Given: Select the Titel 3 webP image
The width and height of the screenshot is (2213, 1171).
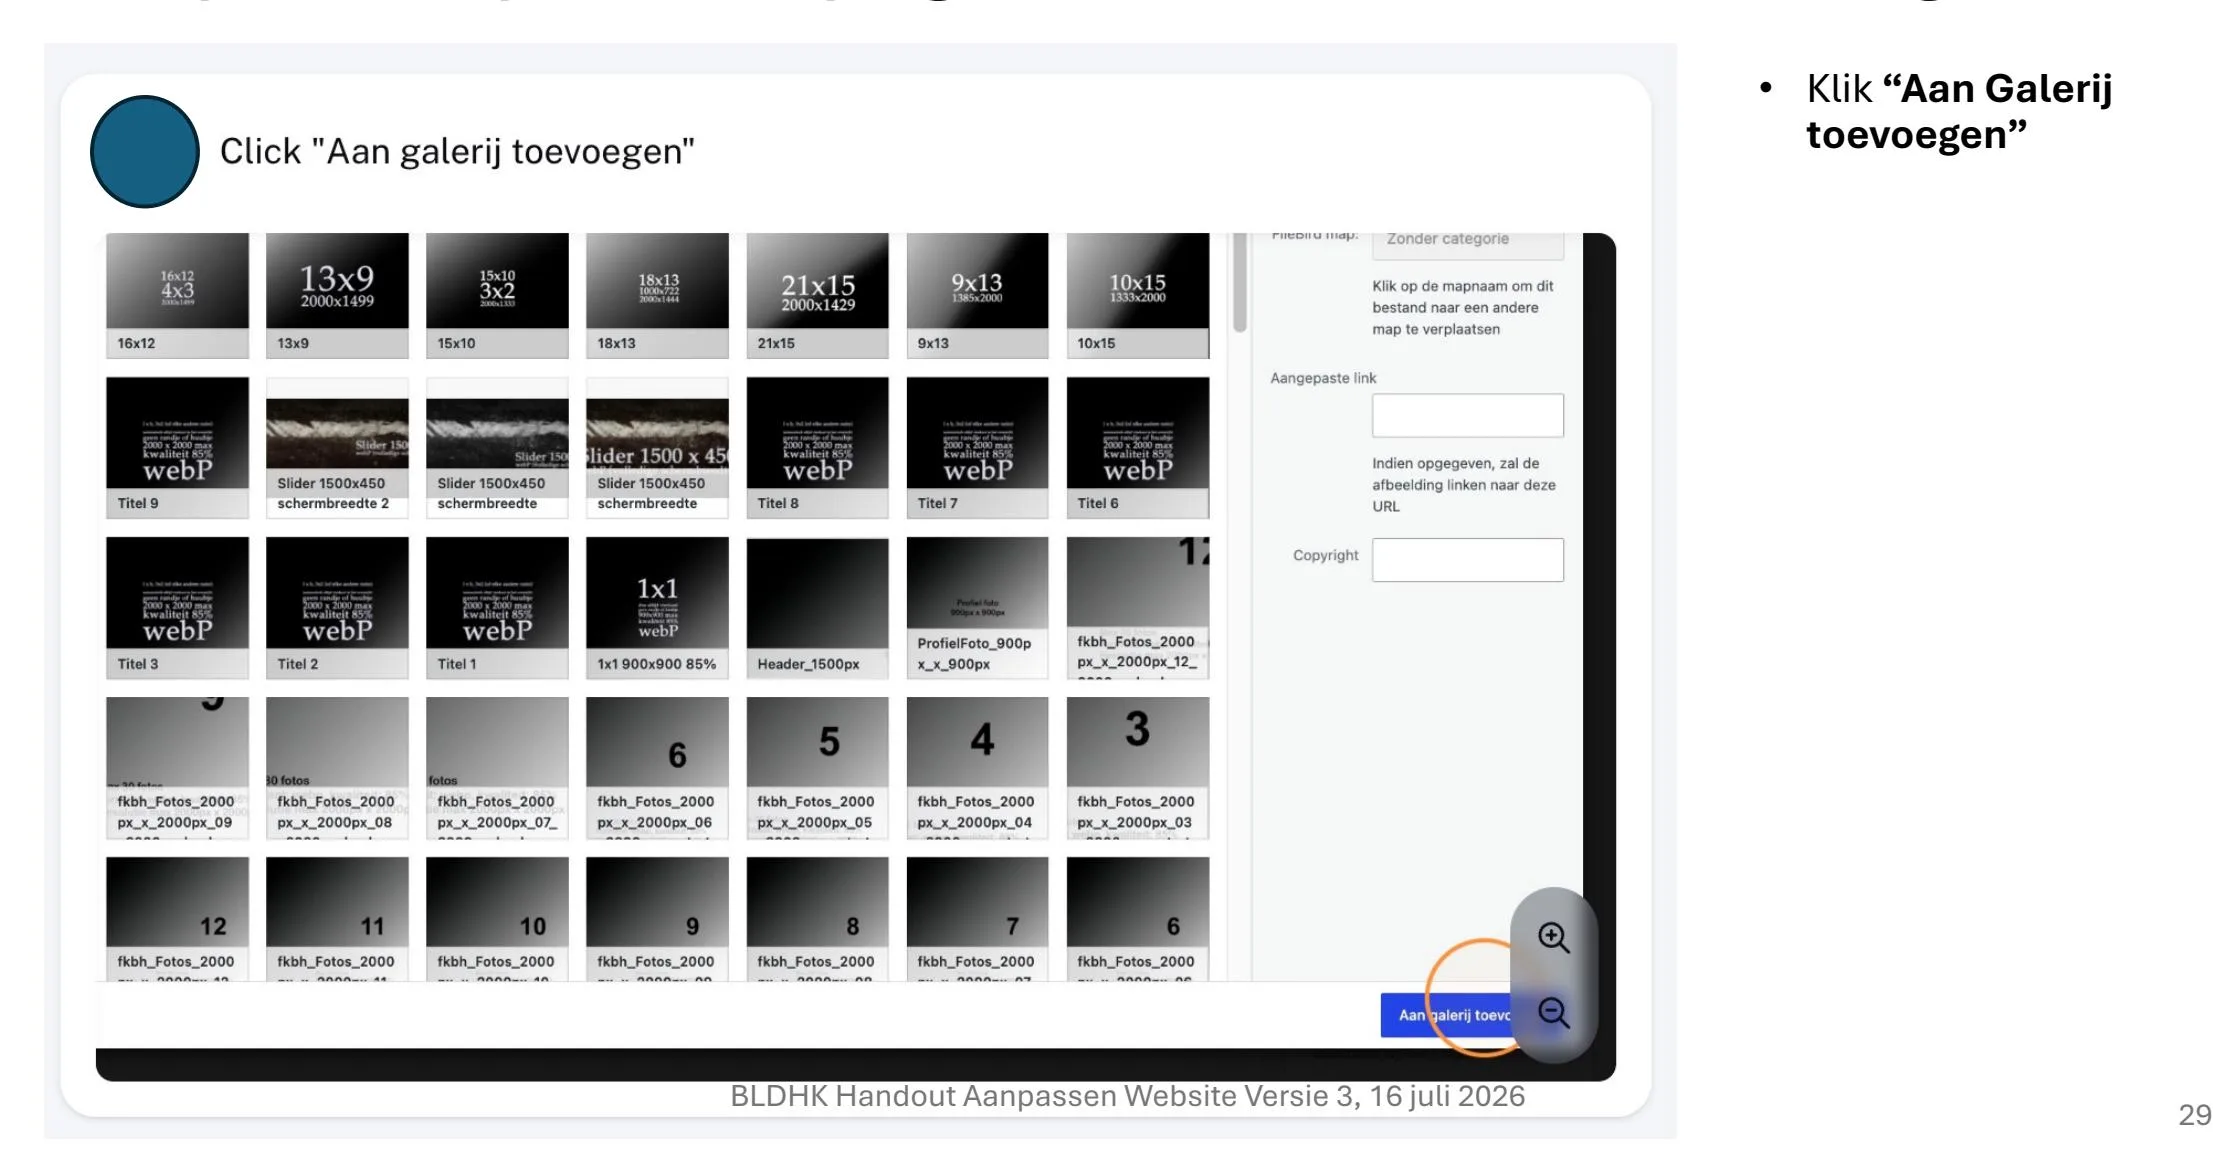Looking at the screenshot, I should click(177, 607).
